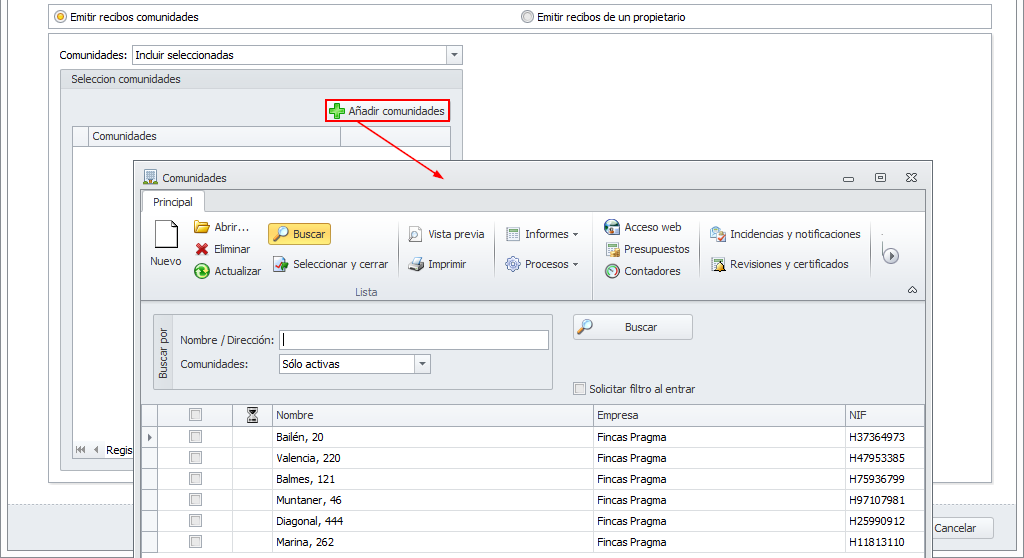Image resolution: width=1024 pixels, height=558 pixels.
Task: Show more ribbon commands with round arrow
Action: point(891,255)
